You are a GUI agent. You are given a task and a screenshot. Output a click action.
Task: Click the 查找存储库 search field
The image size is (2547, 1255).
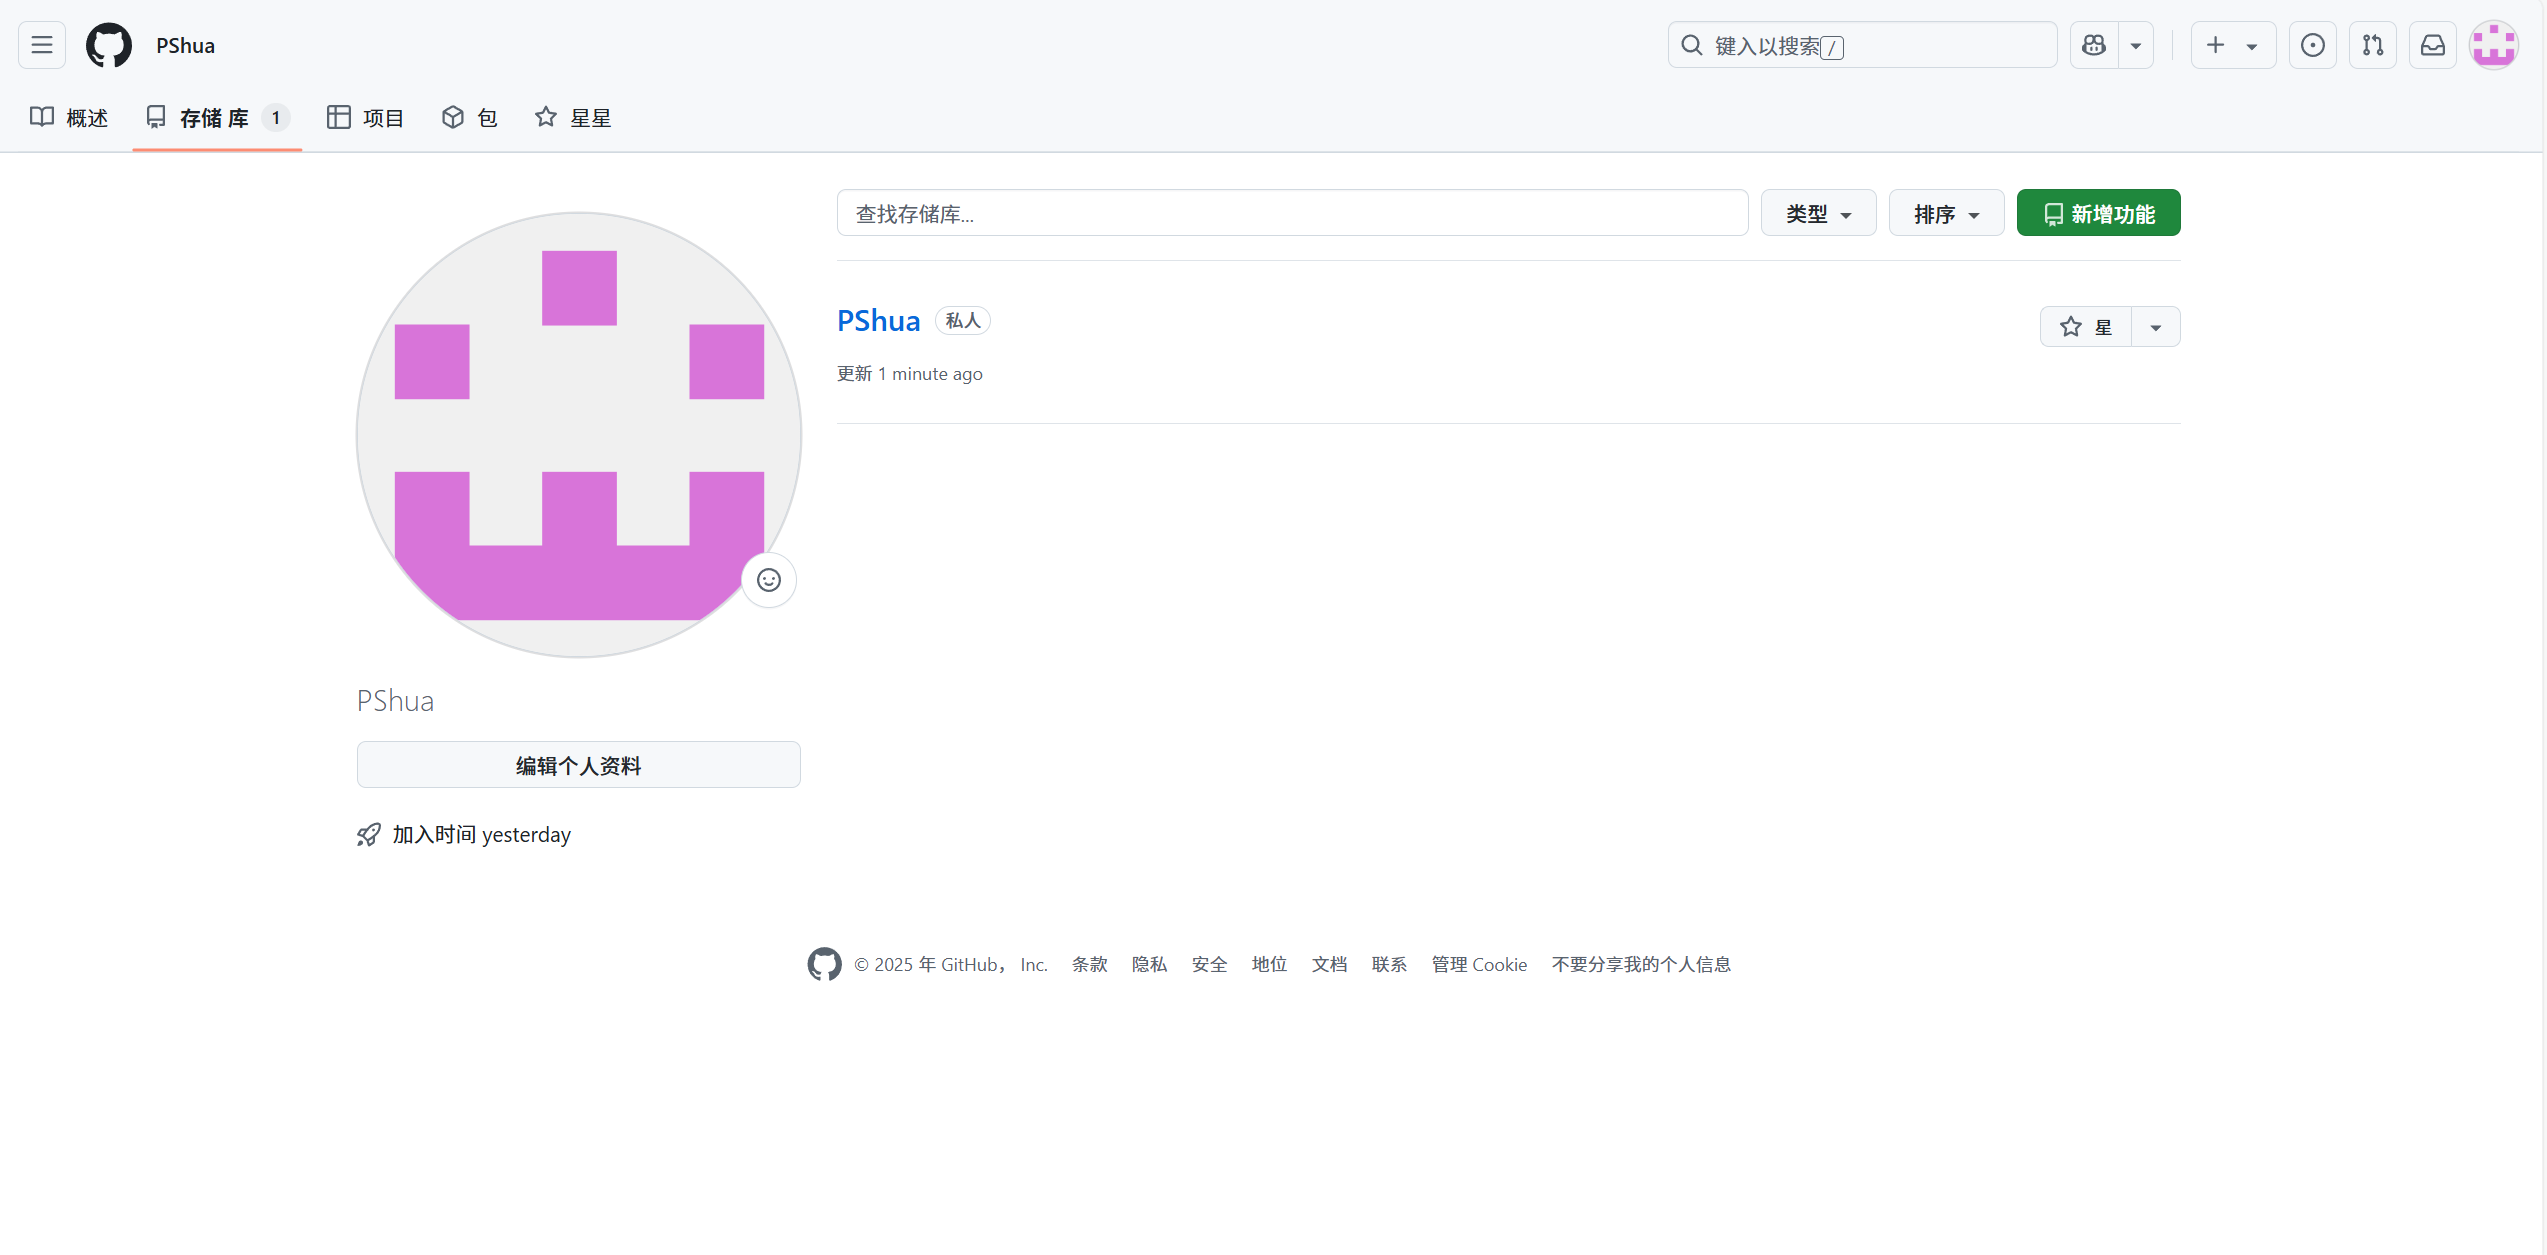tap(1292, 213)
